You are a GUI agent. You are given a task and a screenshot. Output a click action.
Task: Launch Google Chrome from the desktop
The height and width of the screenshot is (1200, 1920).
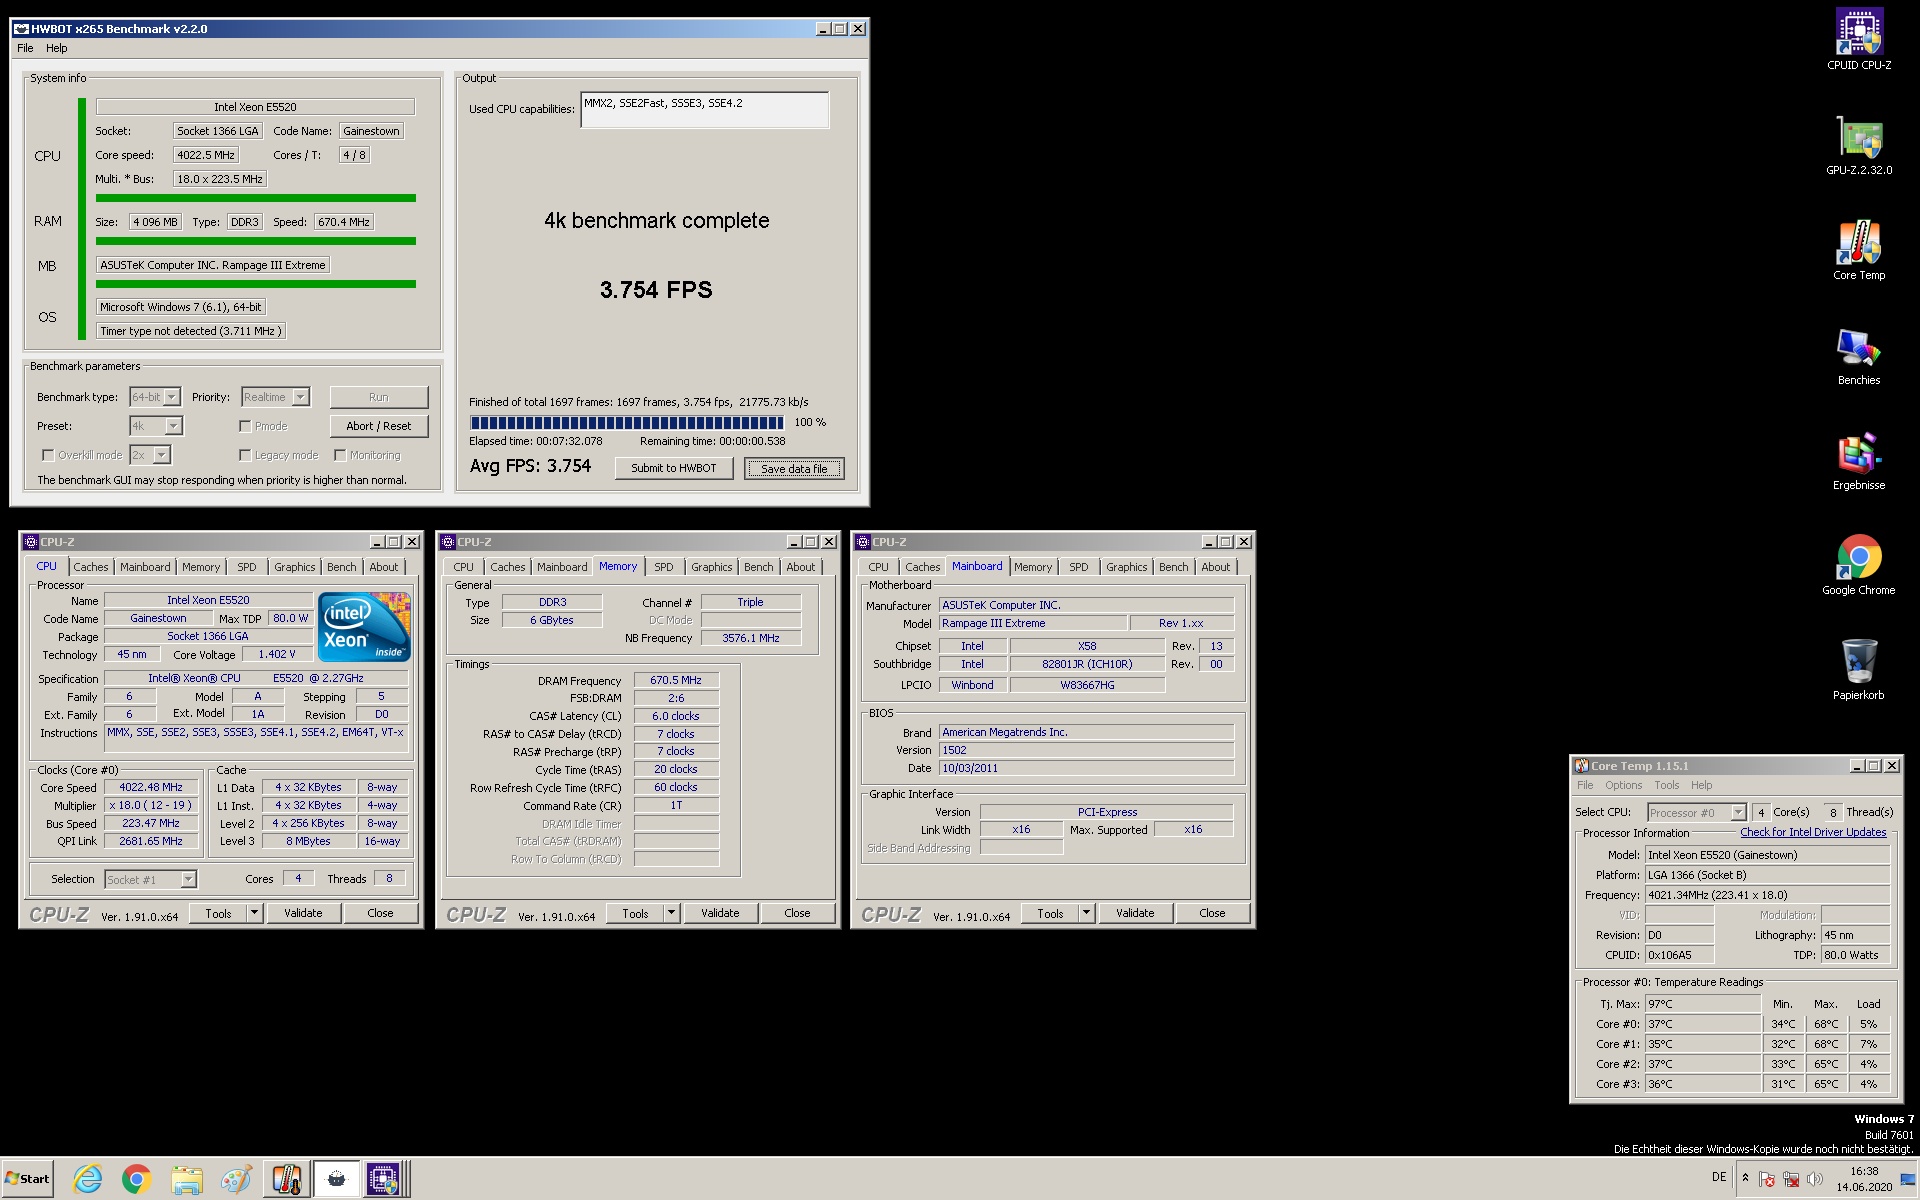pyautogui.click(x=1858, y=565)
